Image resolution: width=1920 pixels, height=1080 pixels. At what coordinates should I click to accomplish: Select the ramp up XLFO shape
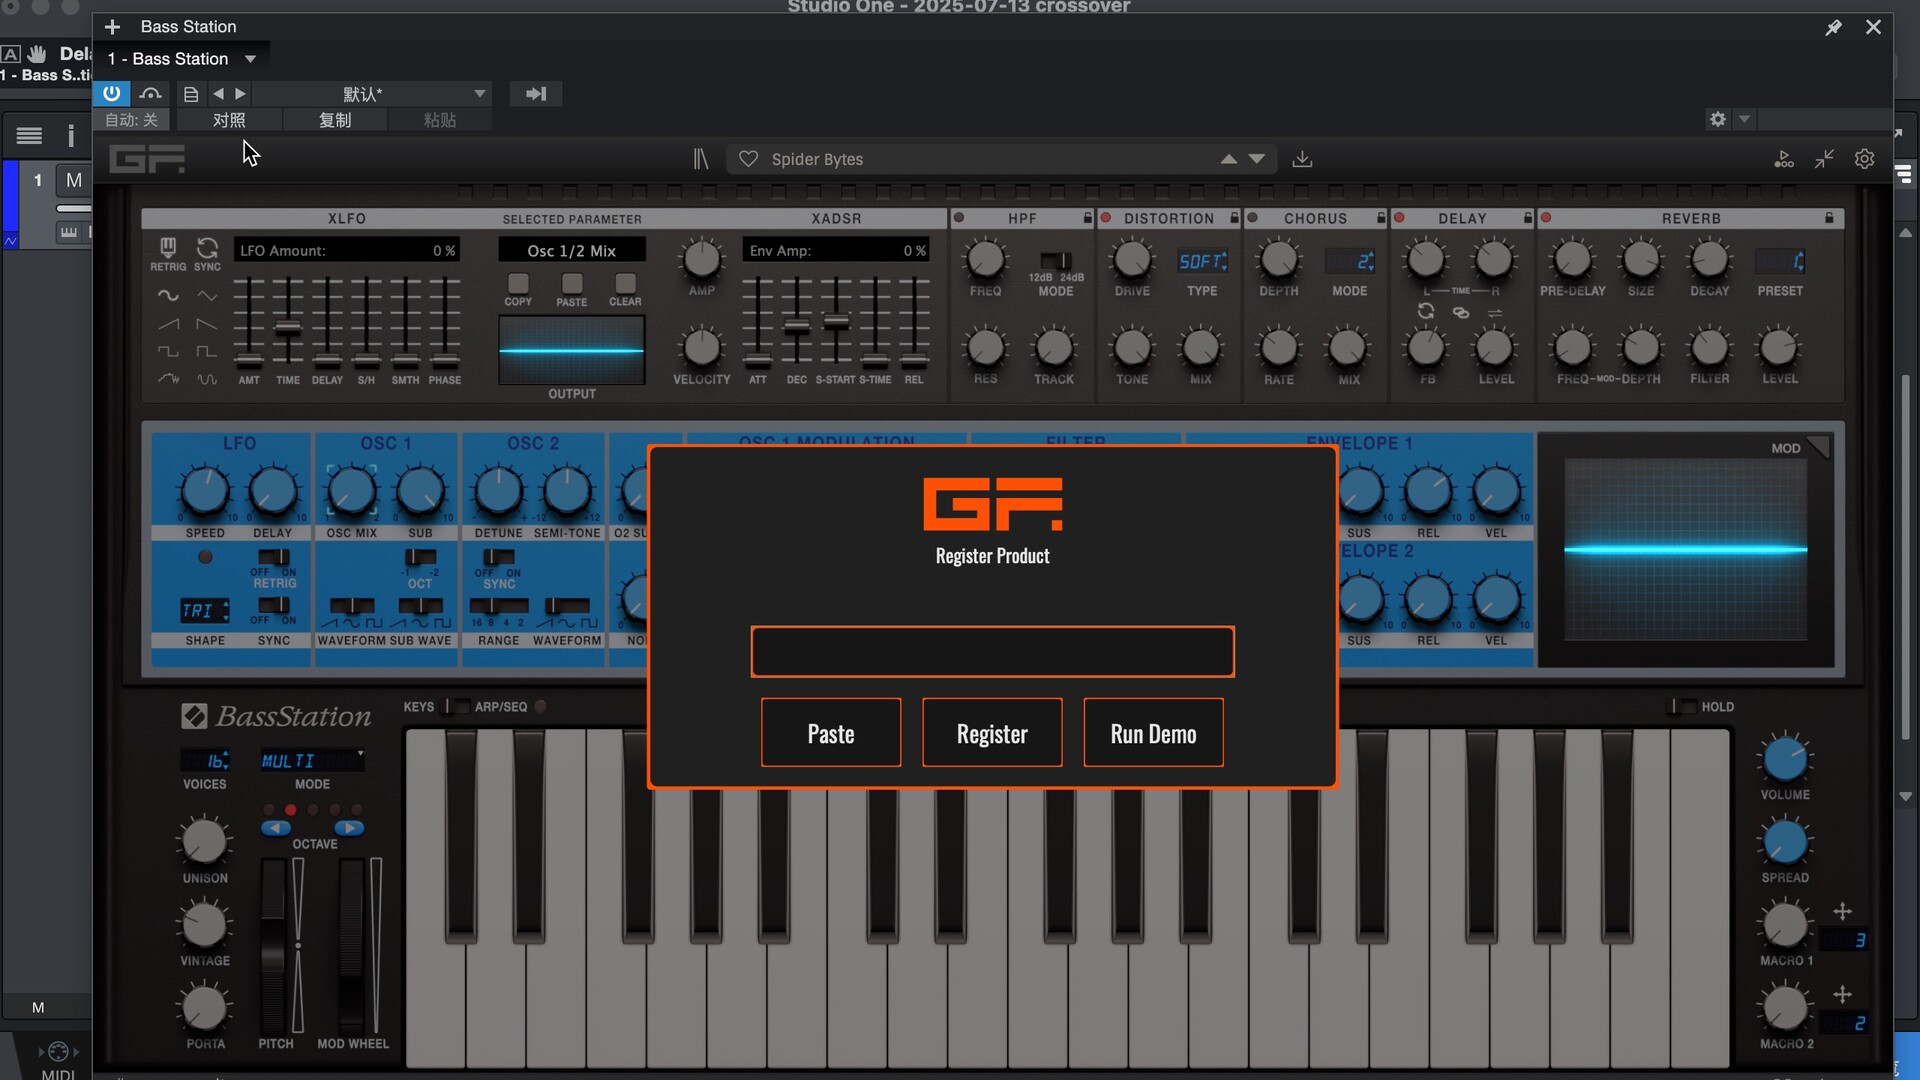tap(168, 324)
